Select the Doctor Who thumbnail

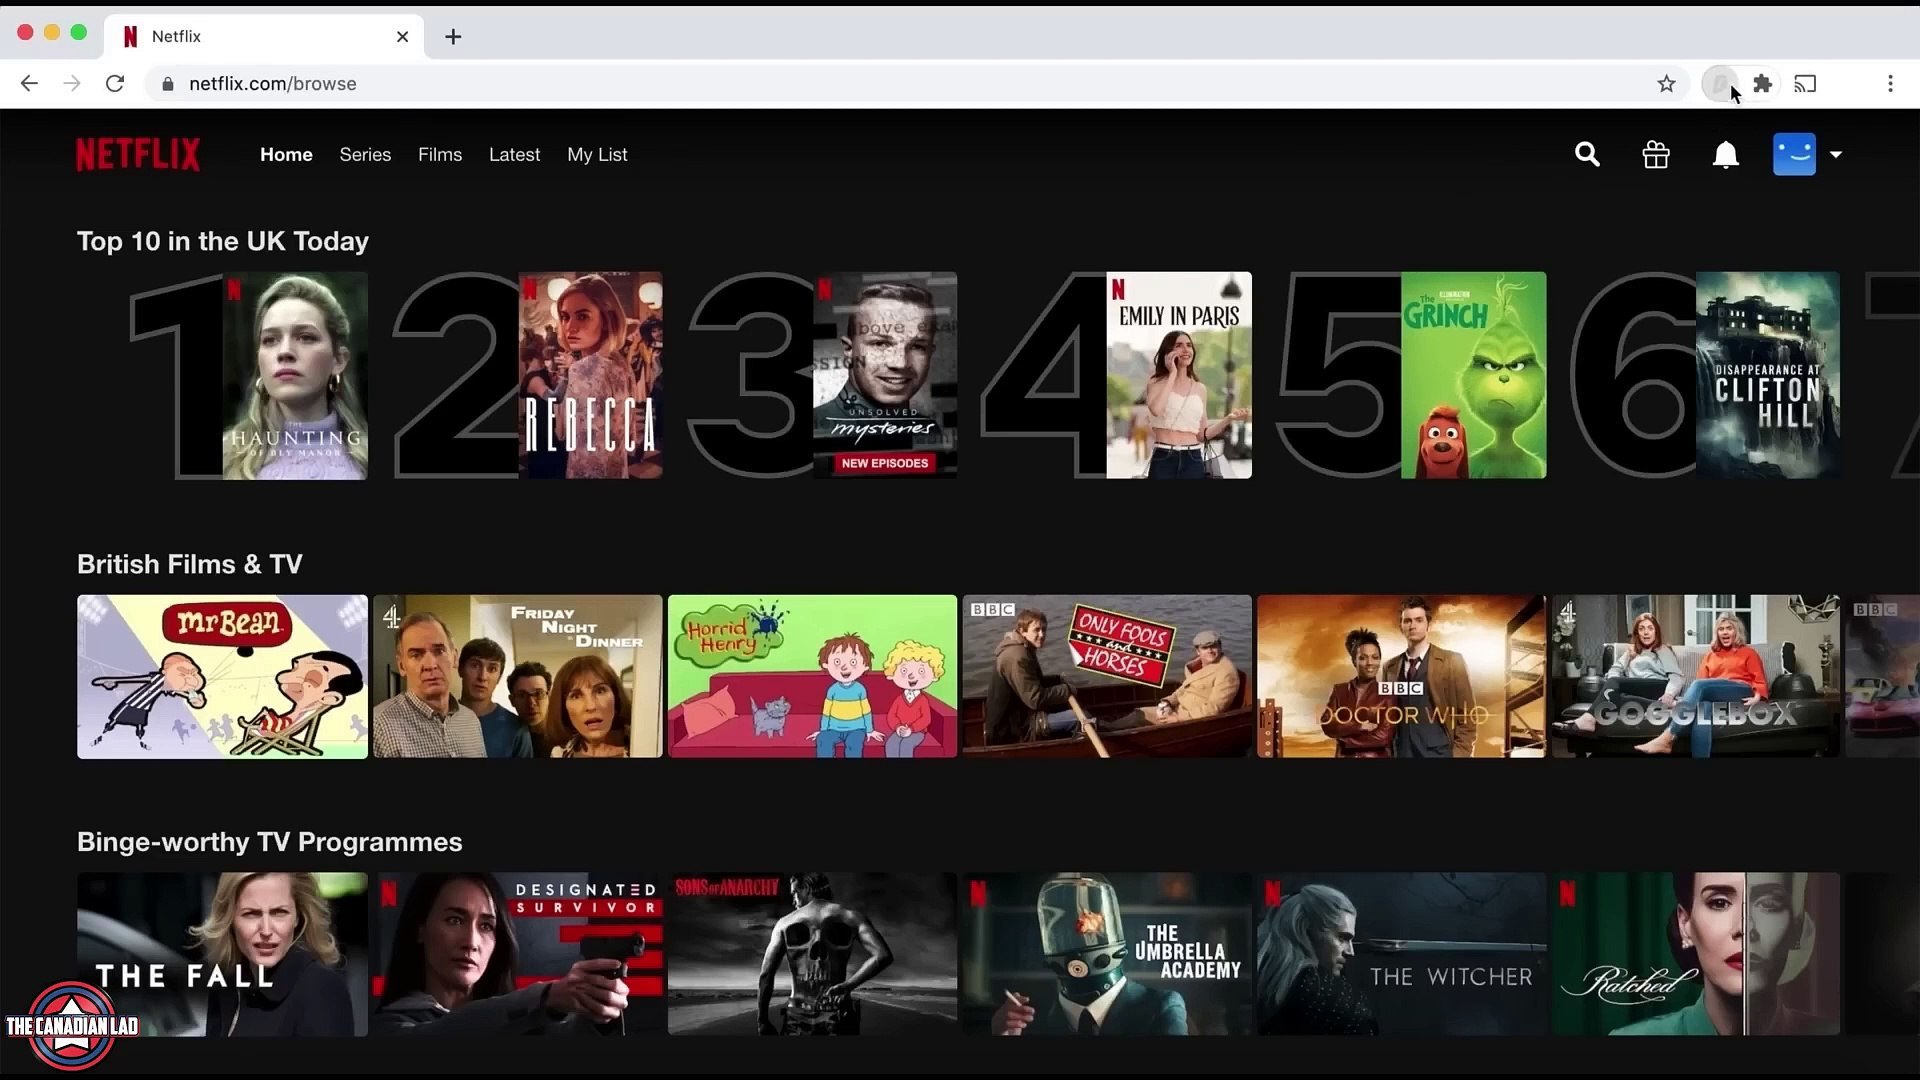pos(1401,677)
